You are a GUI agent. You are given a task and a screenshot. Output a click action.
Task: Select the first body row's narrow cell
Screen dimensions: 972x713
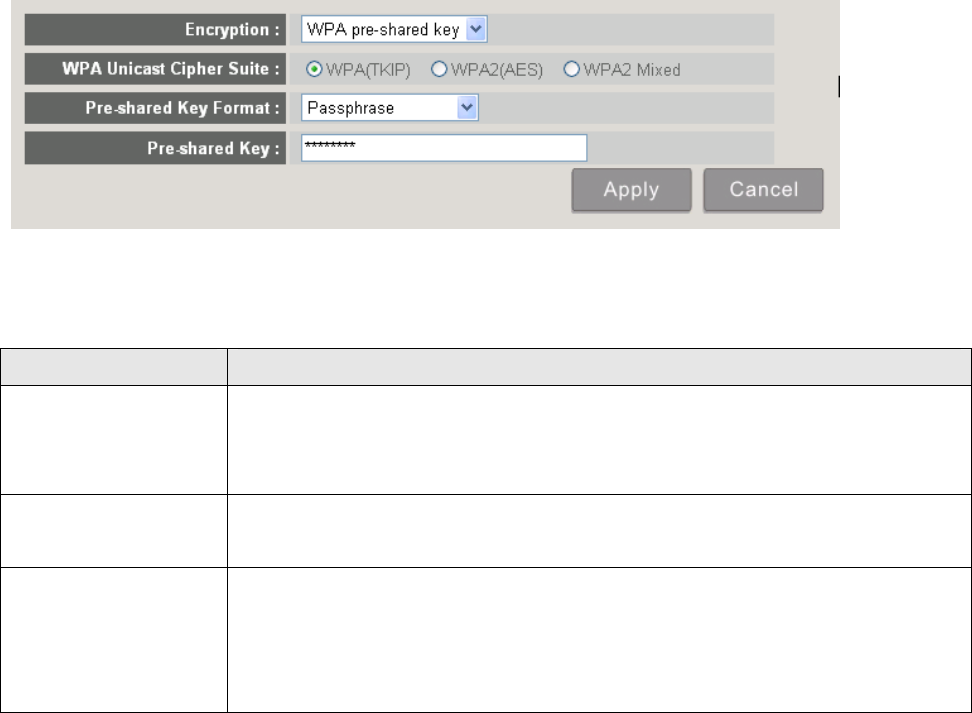click(113, 440)
